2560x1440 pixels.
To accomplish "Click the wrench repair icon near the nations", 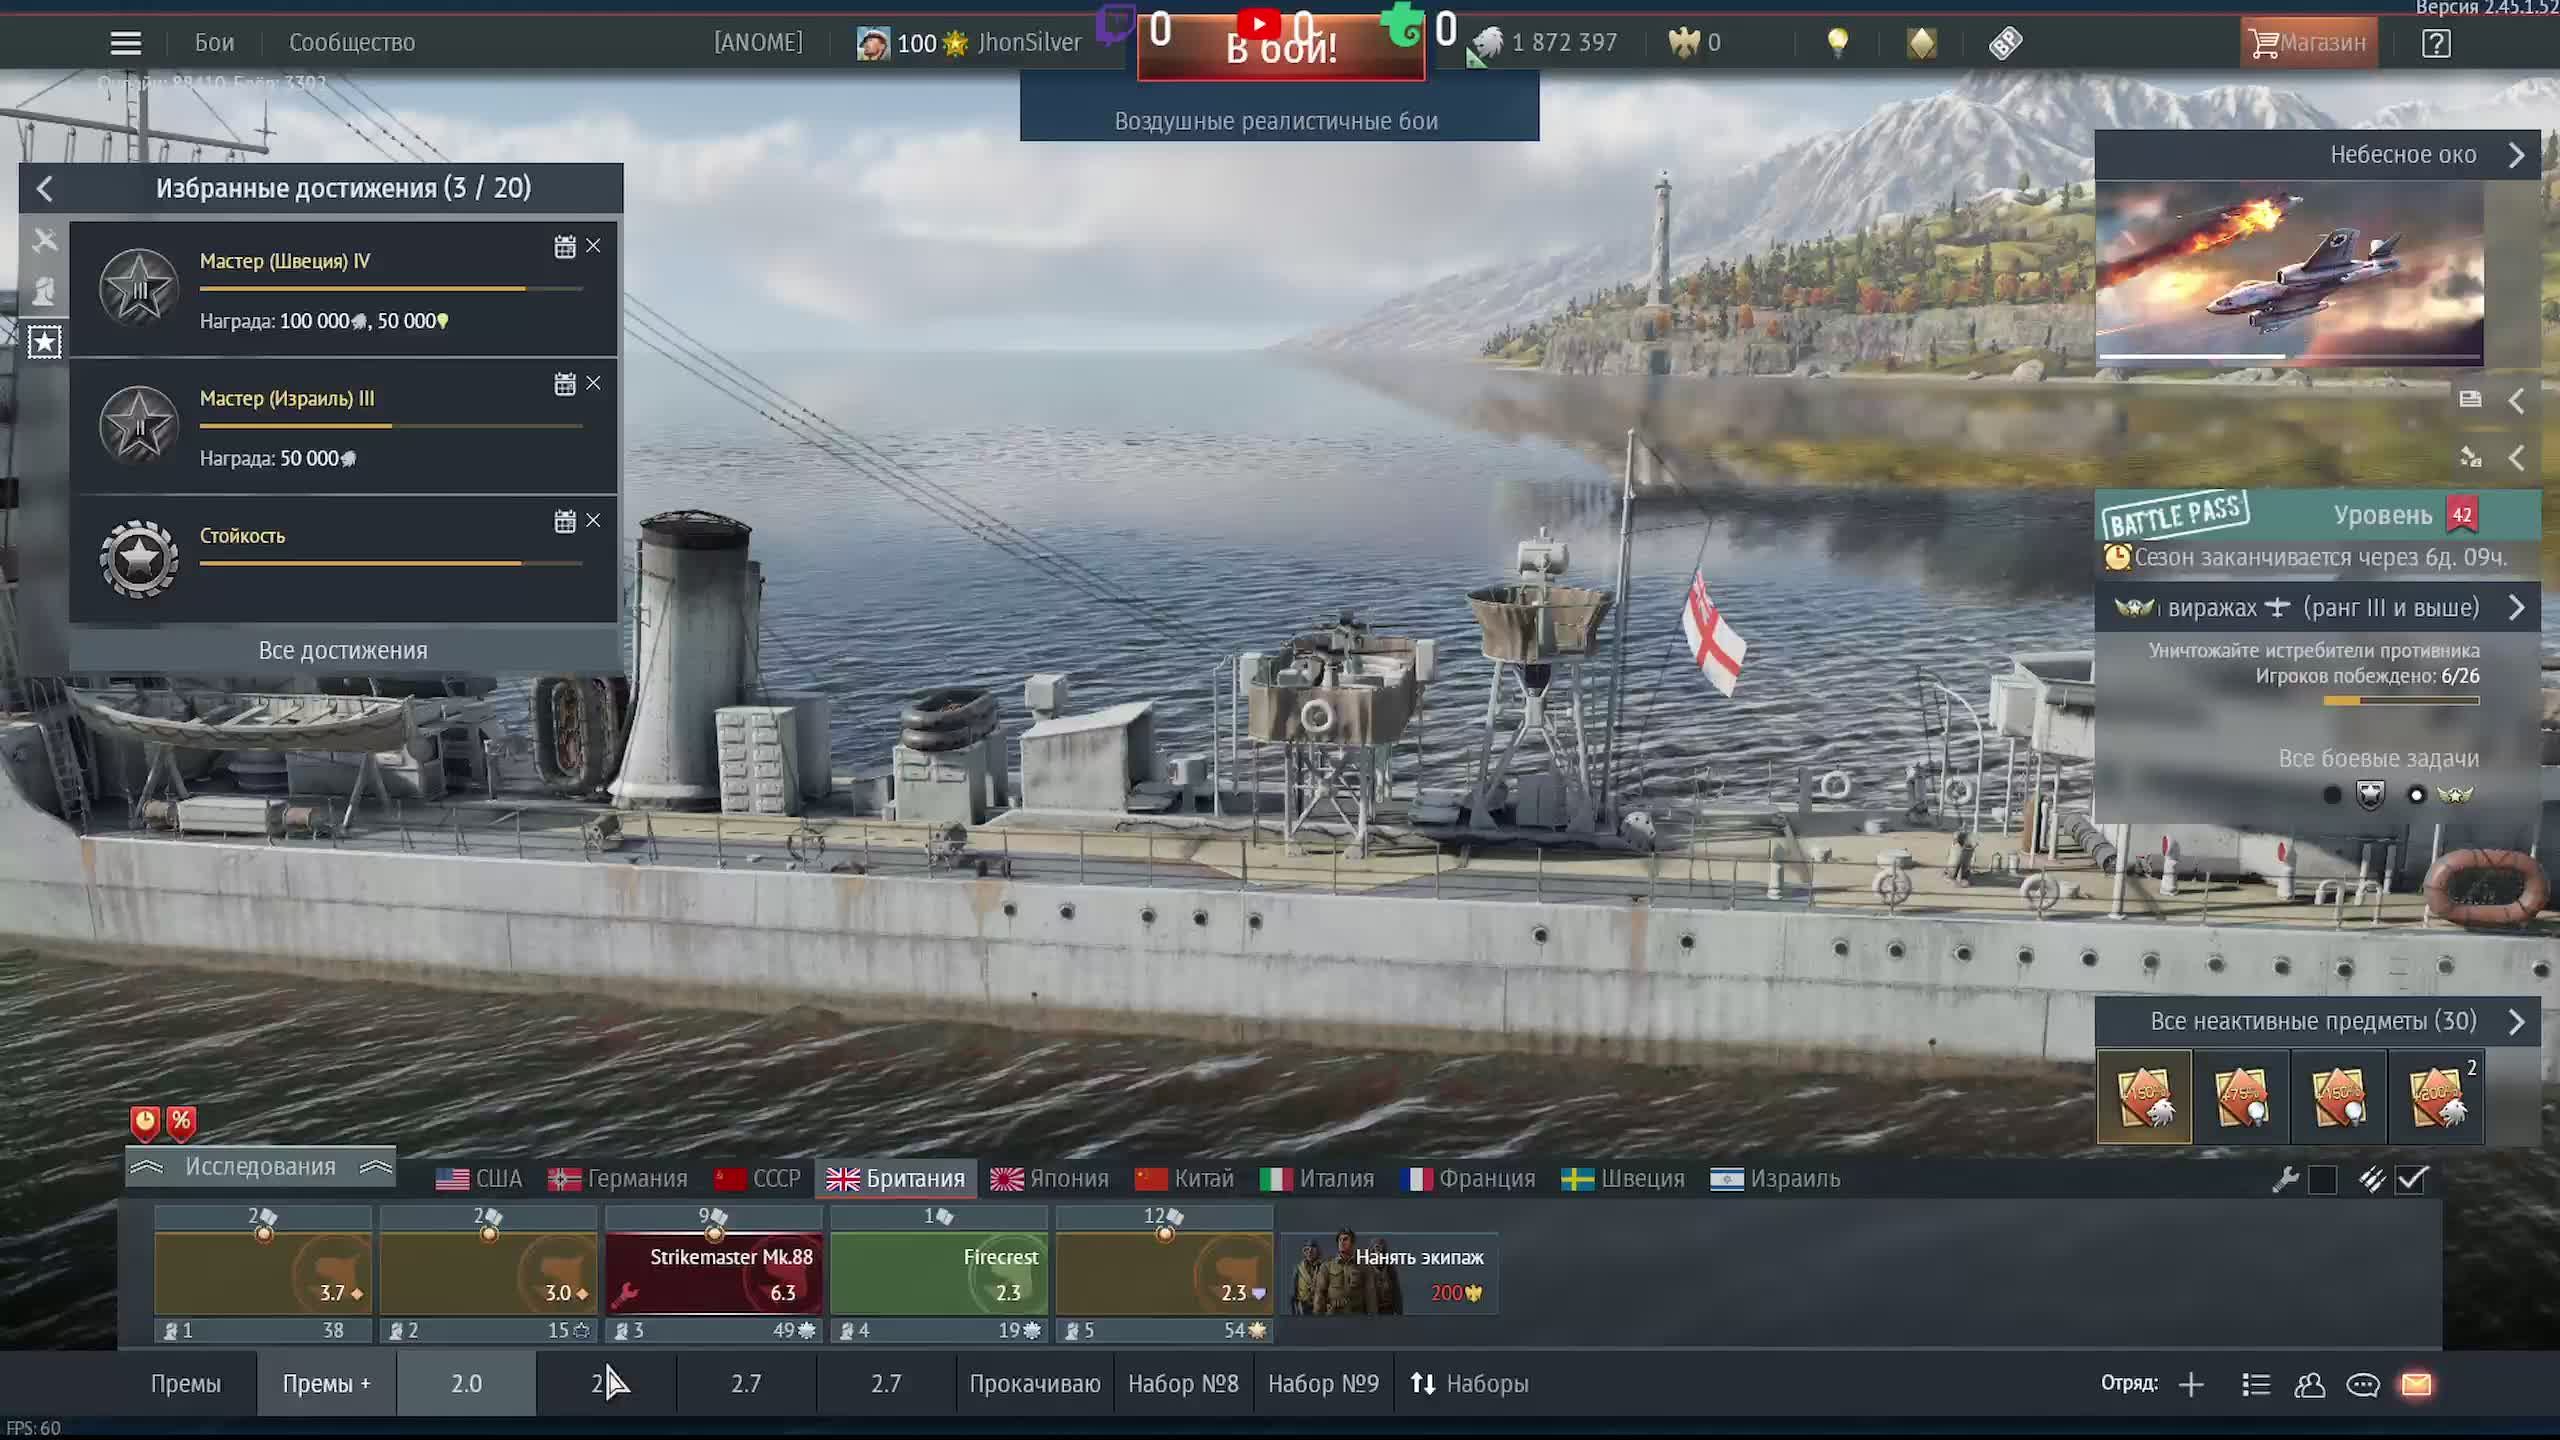I will (2285, 1180).
